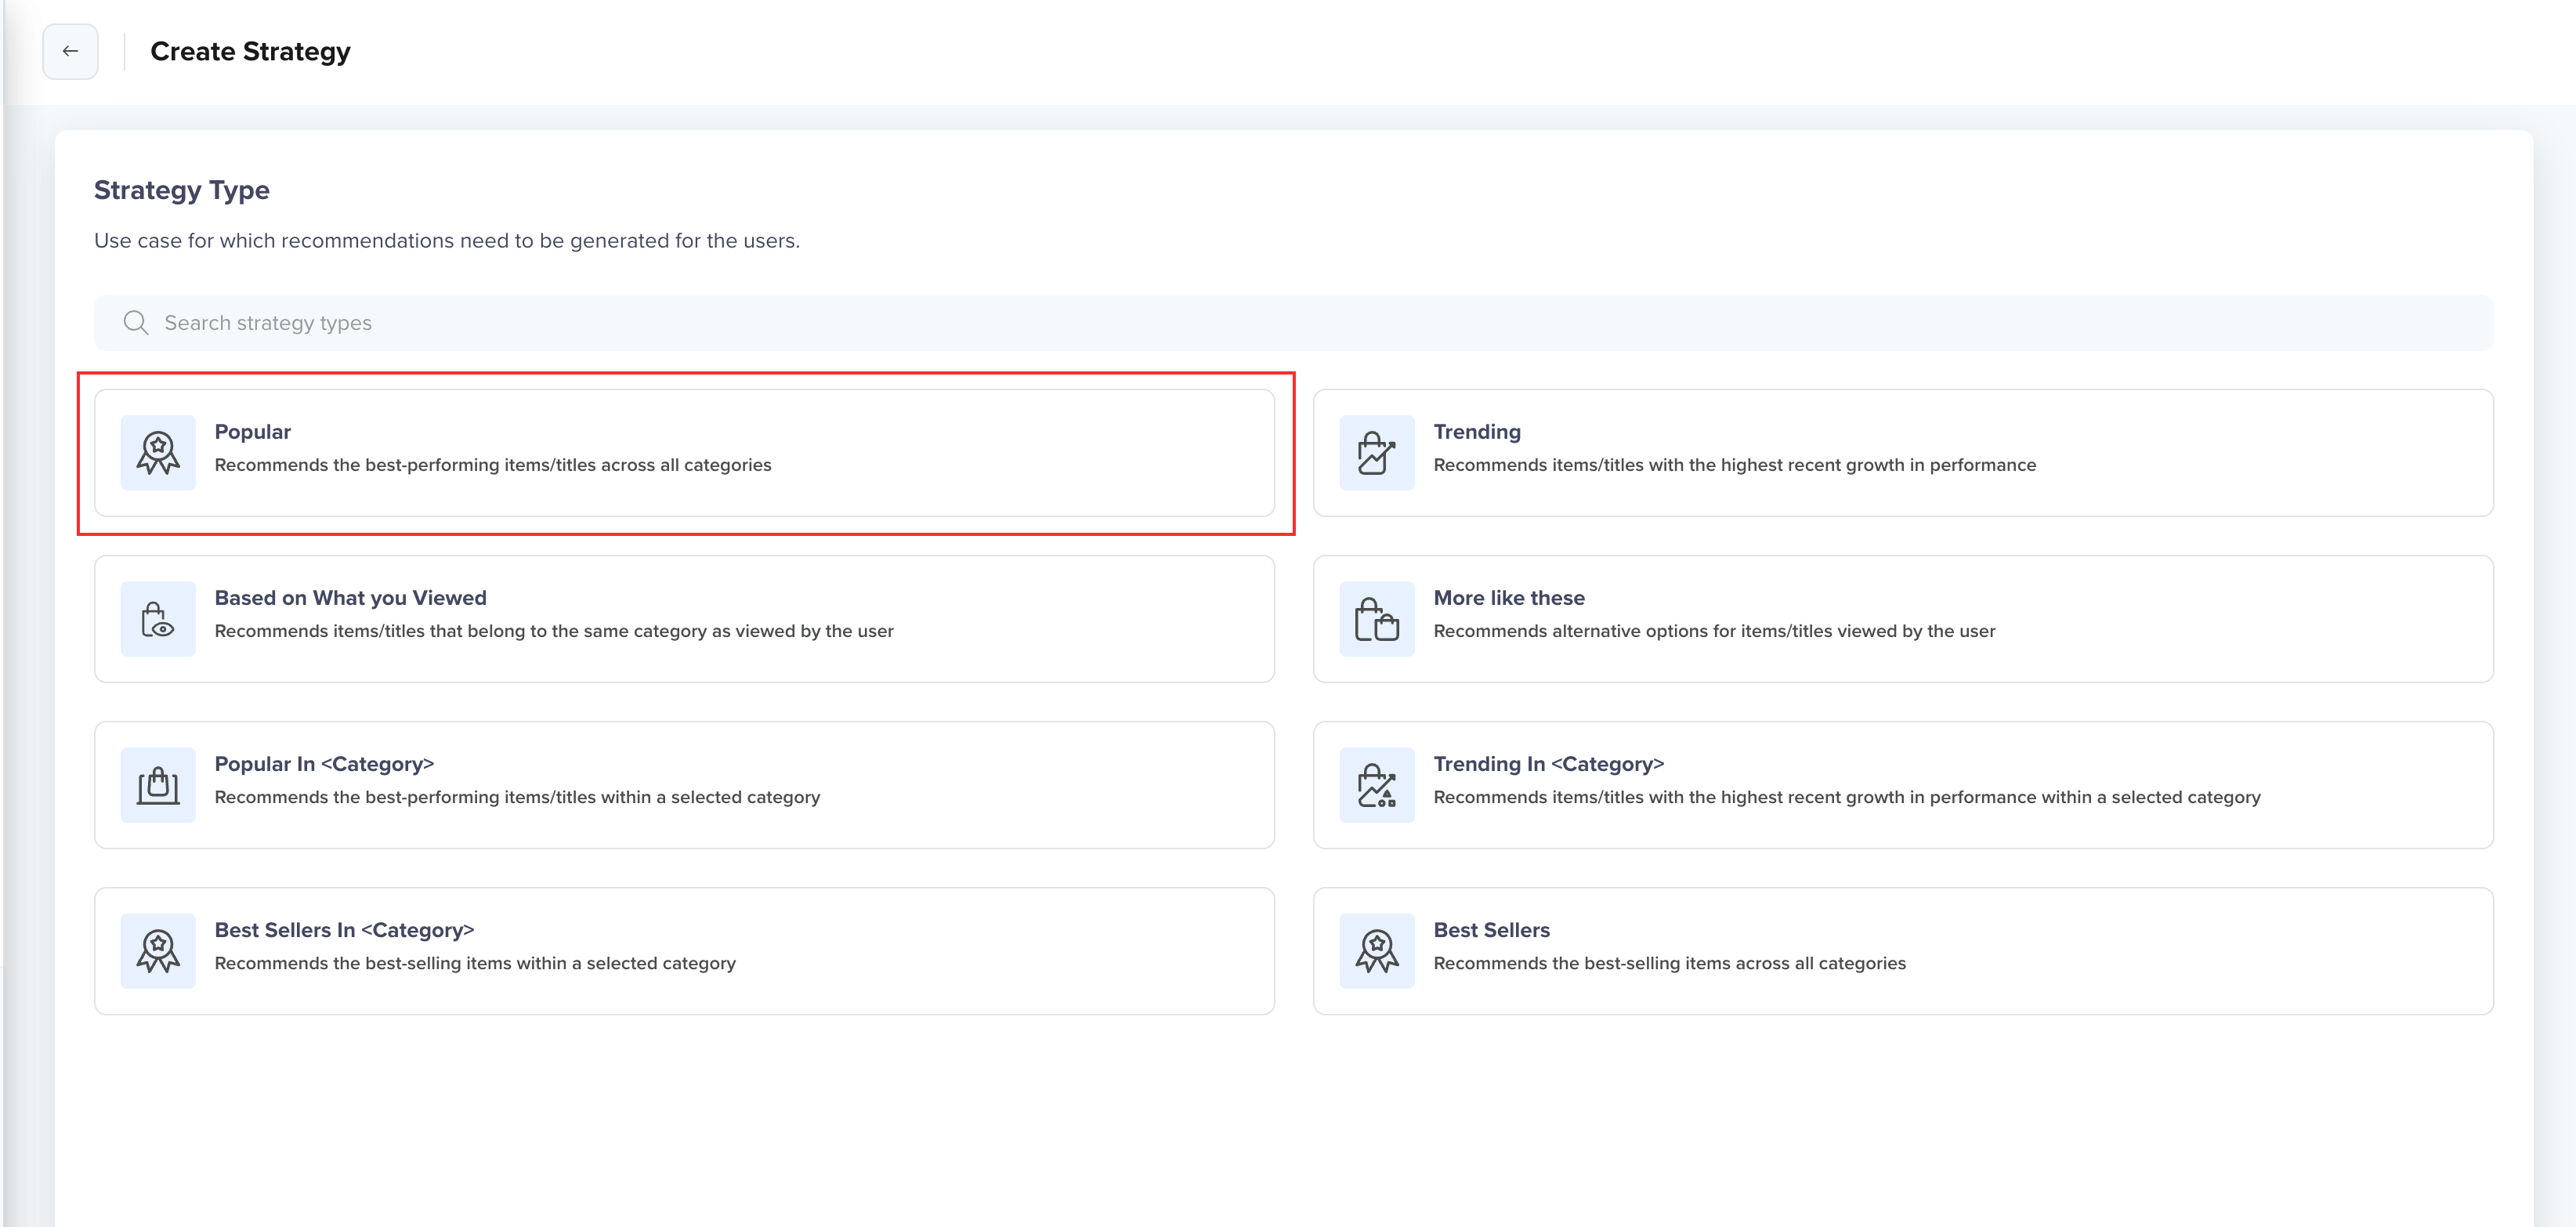This screenshot has height=1227, width=2576.
Task: Pick Trending In <Category> title
Action: coord(1549,764)
